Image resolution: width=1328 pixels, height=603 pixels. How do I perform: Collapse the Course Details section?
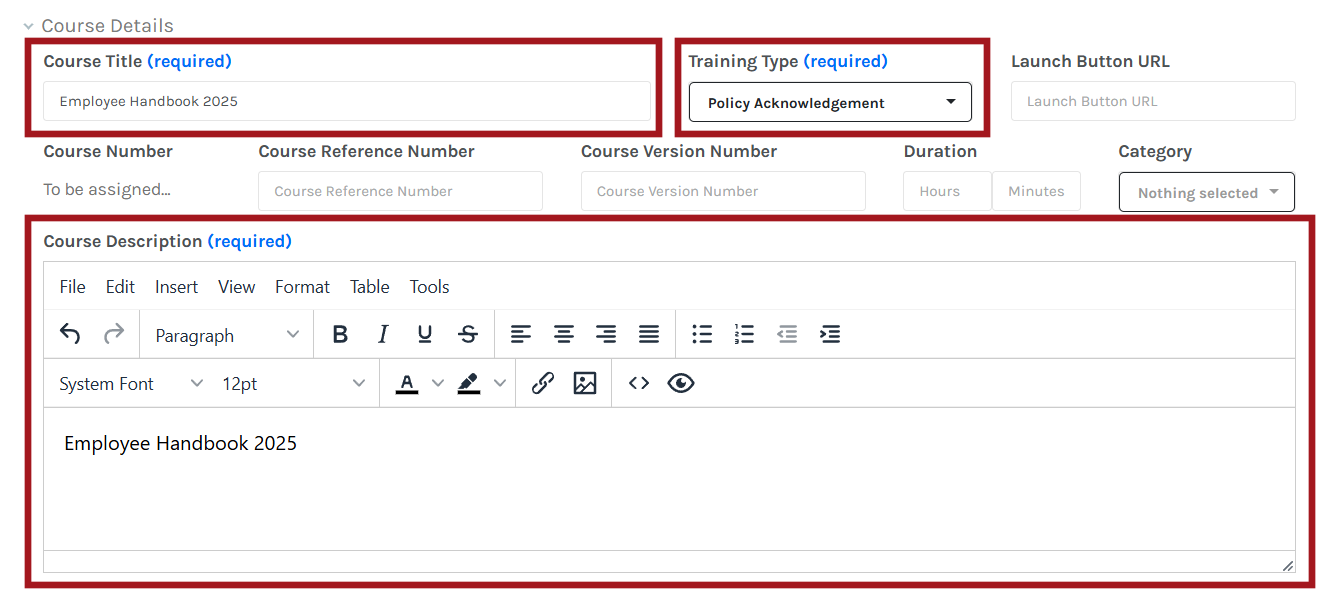(x=29, y=26)
